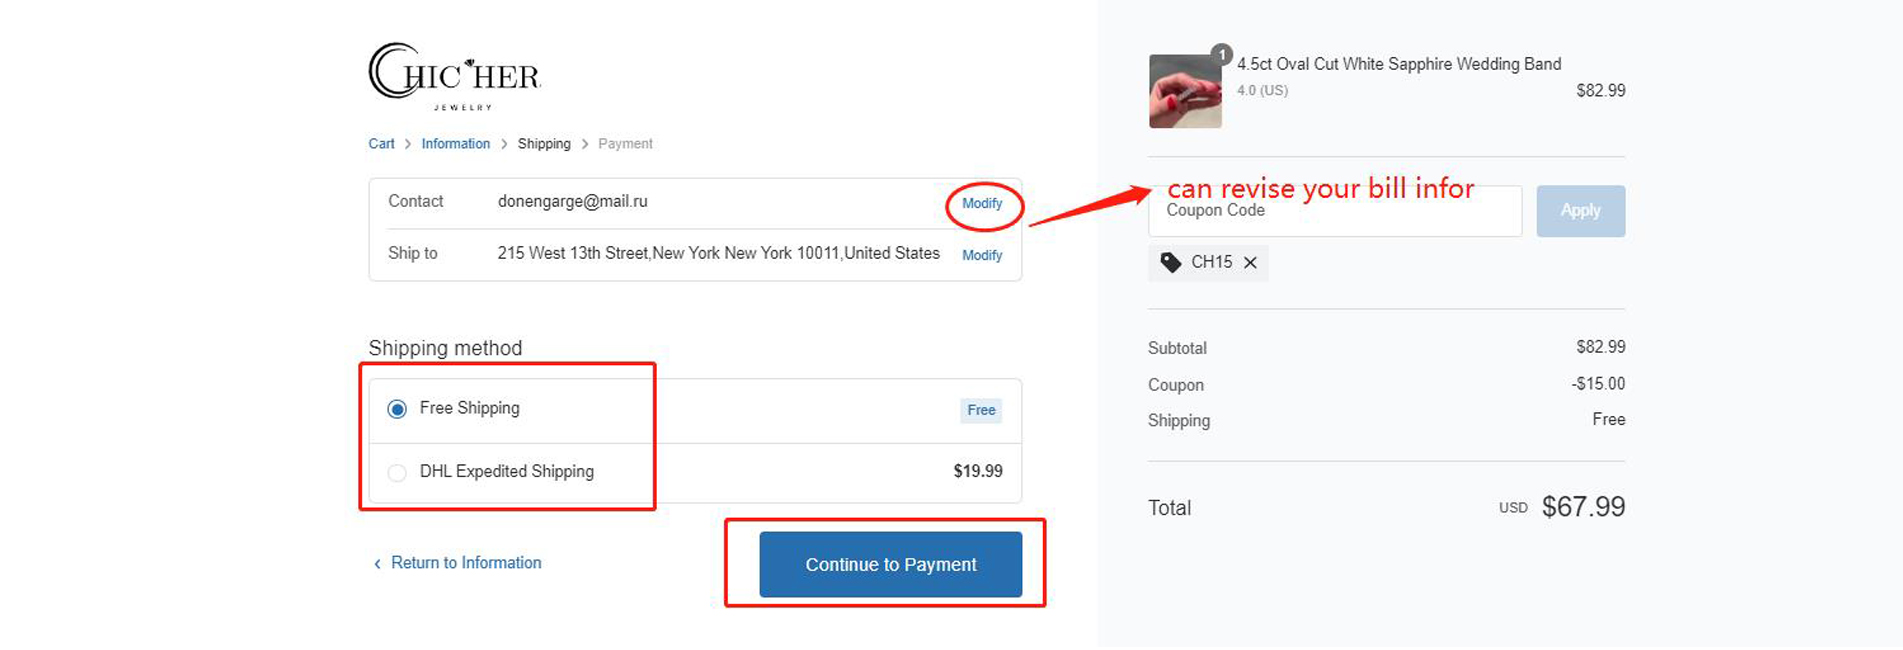
Task: Open the sapphire wedding band thumbnail
Action: (x=1185, y=92)
